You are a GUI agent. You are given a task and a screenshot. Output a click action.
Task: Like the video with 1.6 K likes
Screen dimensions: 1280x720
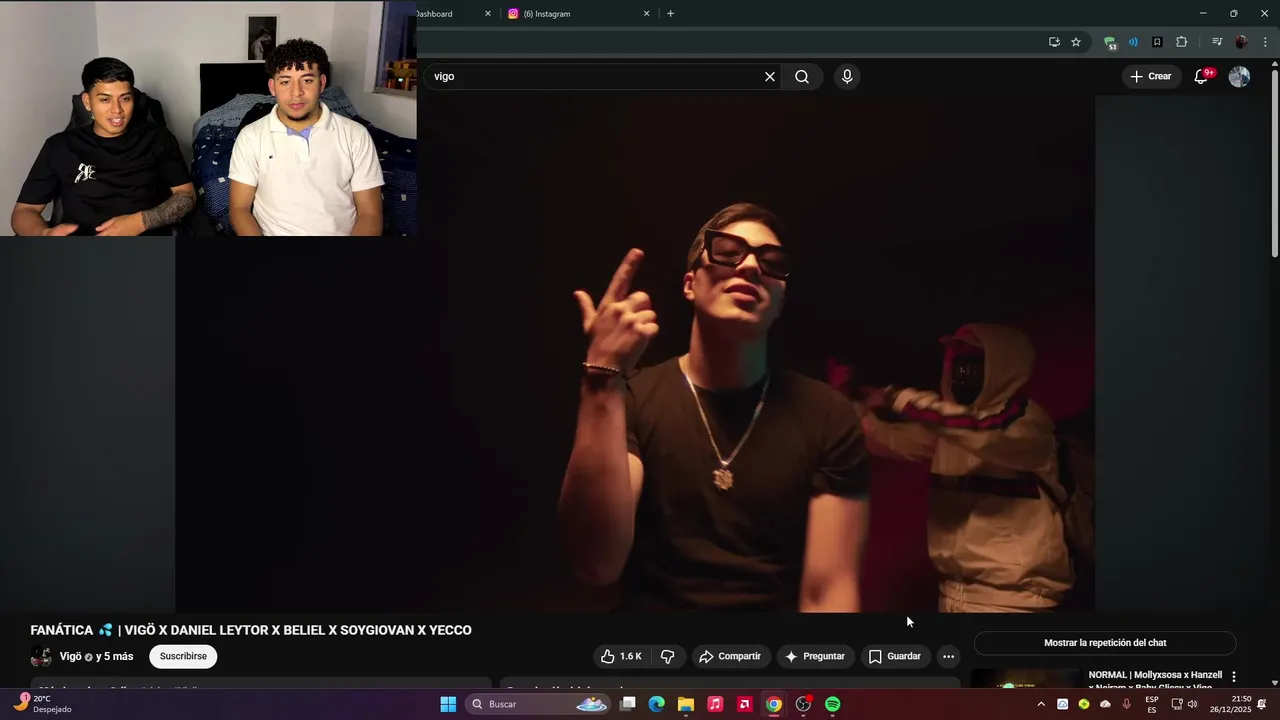tap(621, 657)
